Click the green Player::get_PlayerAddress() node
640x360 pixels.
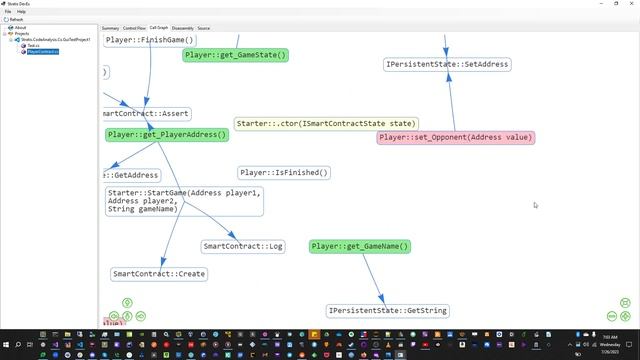167,135
